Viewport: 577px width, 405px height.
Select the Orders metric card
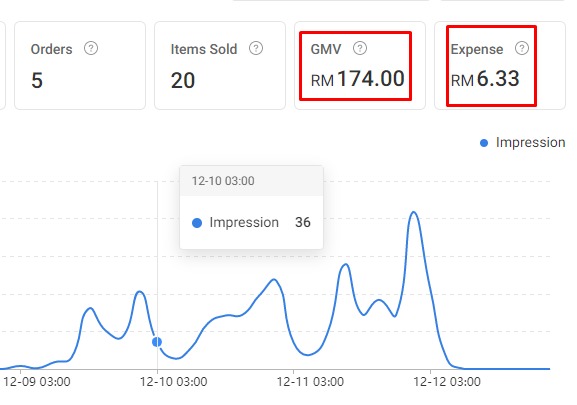click(80, 65)
